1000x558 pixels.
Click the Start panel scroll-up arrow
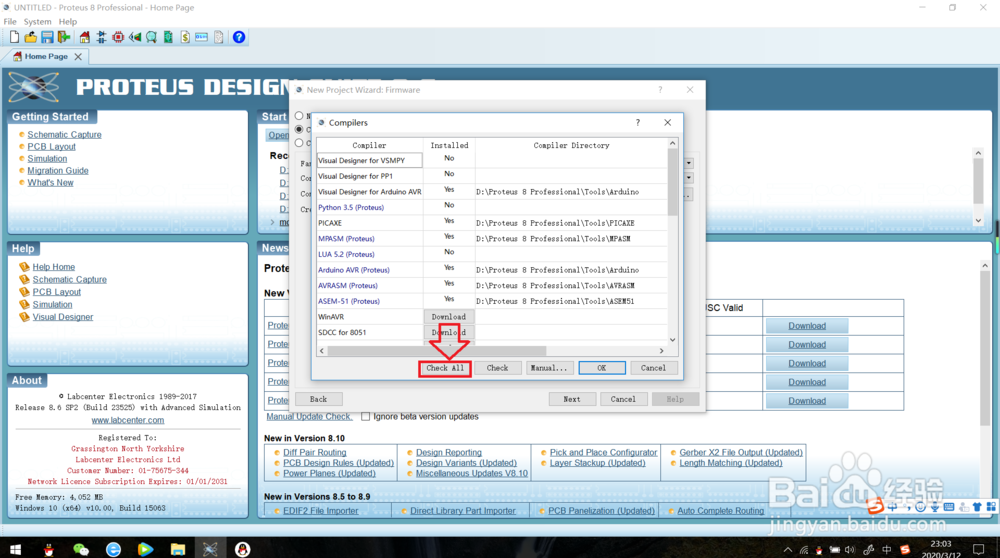click(978, 153)
